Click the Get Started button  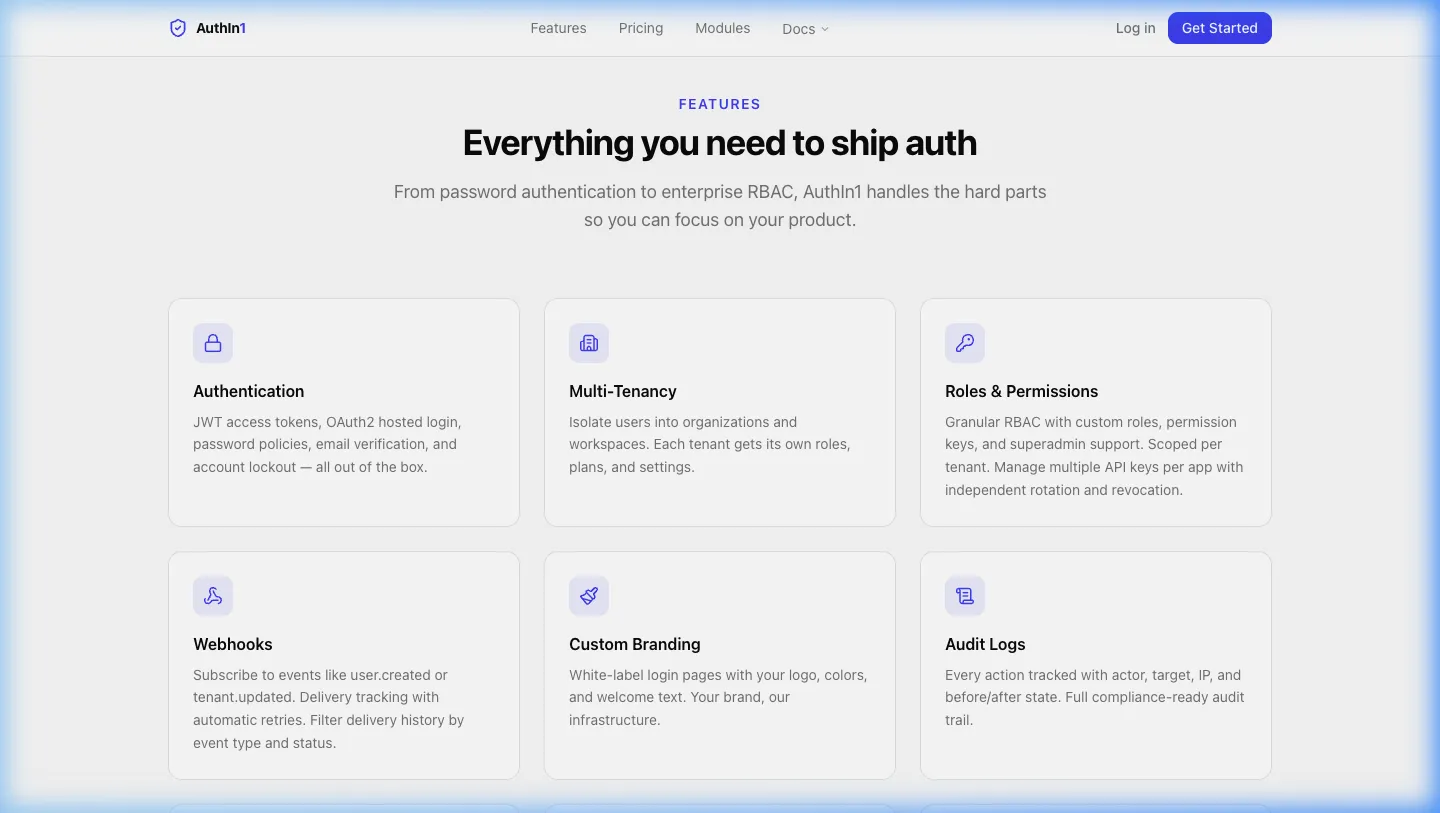click(x=1220, y=28)
